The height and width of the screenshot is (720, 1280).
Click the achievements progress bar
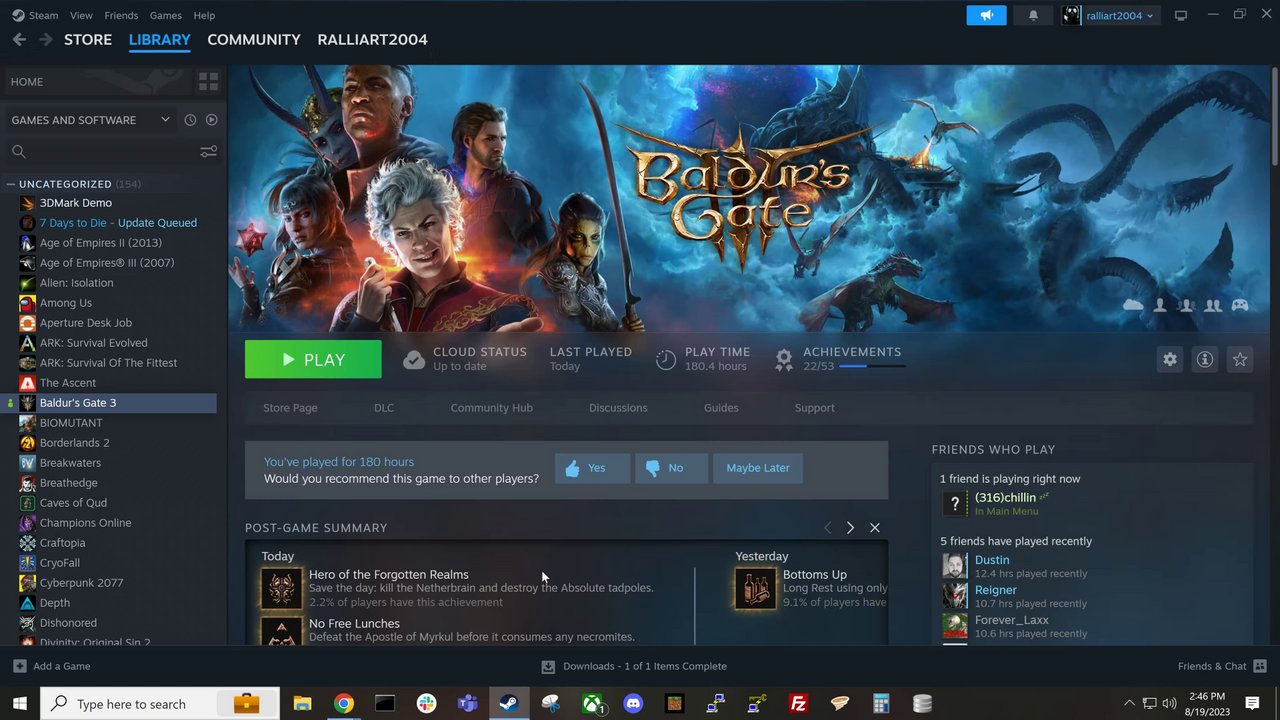872,367
